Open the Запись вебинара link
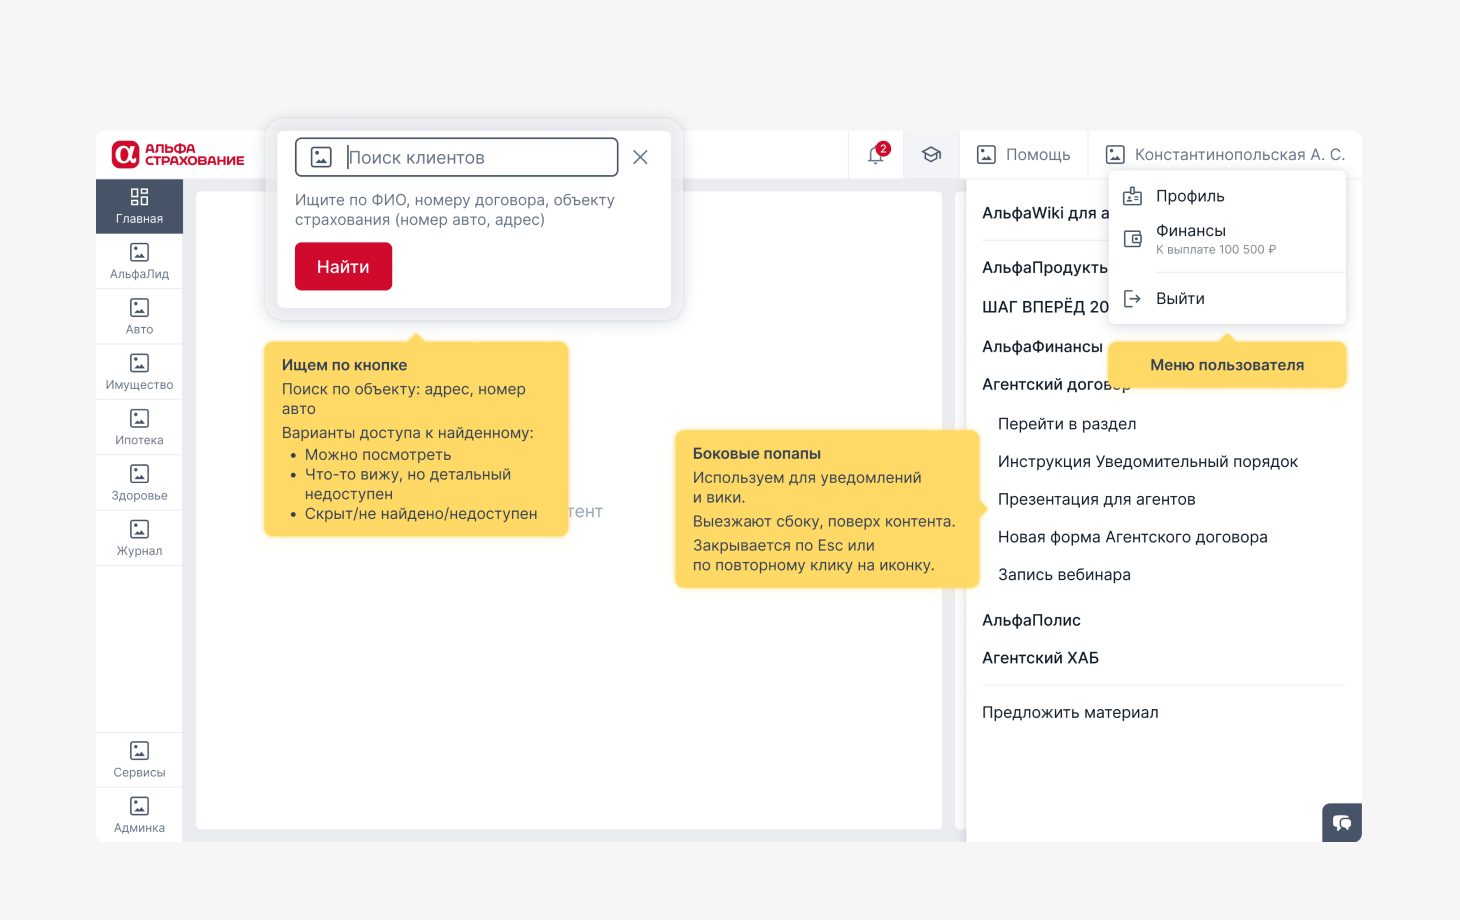This screenshot has width=1460, height=920. tap(1064, 575)
